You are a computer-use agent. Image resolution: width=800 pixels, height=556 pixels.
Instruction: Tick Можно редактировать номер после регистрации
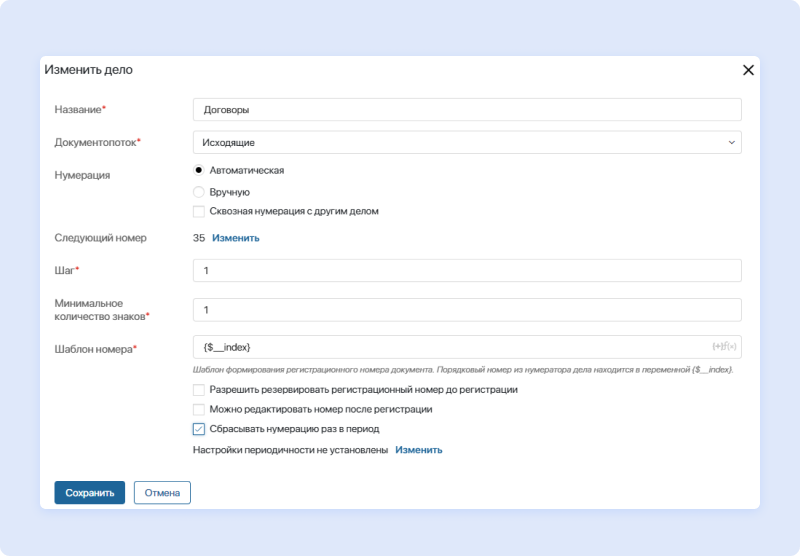pyautogui.click(x=199, y=409)
